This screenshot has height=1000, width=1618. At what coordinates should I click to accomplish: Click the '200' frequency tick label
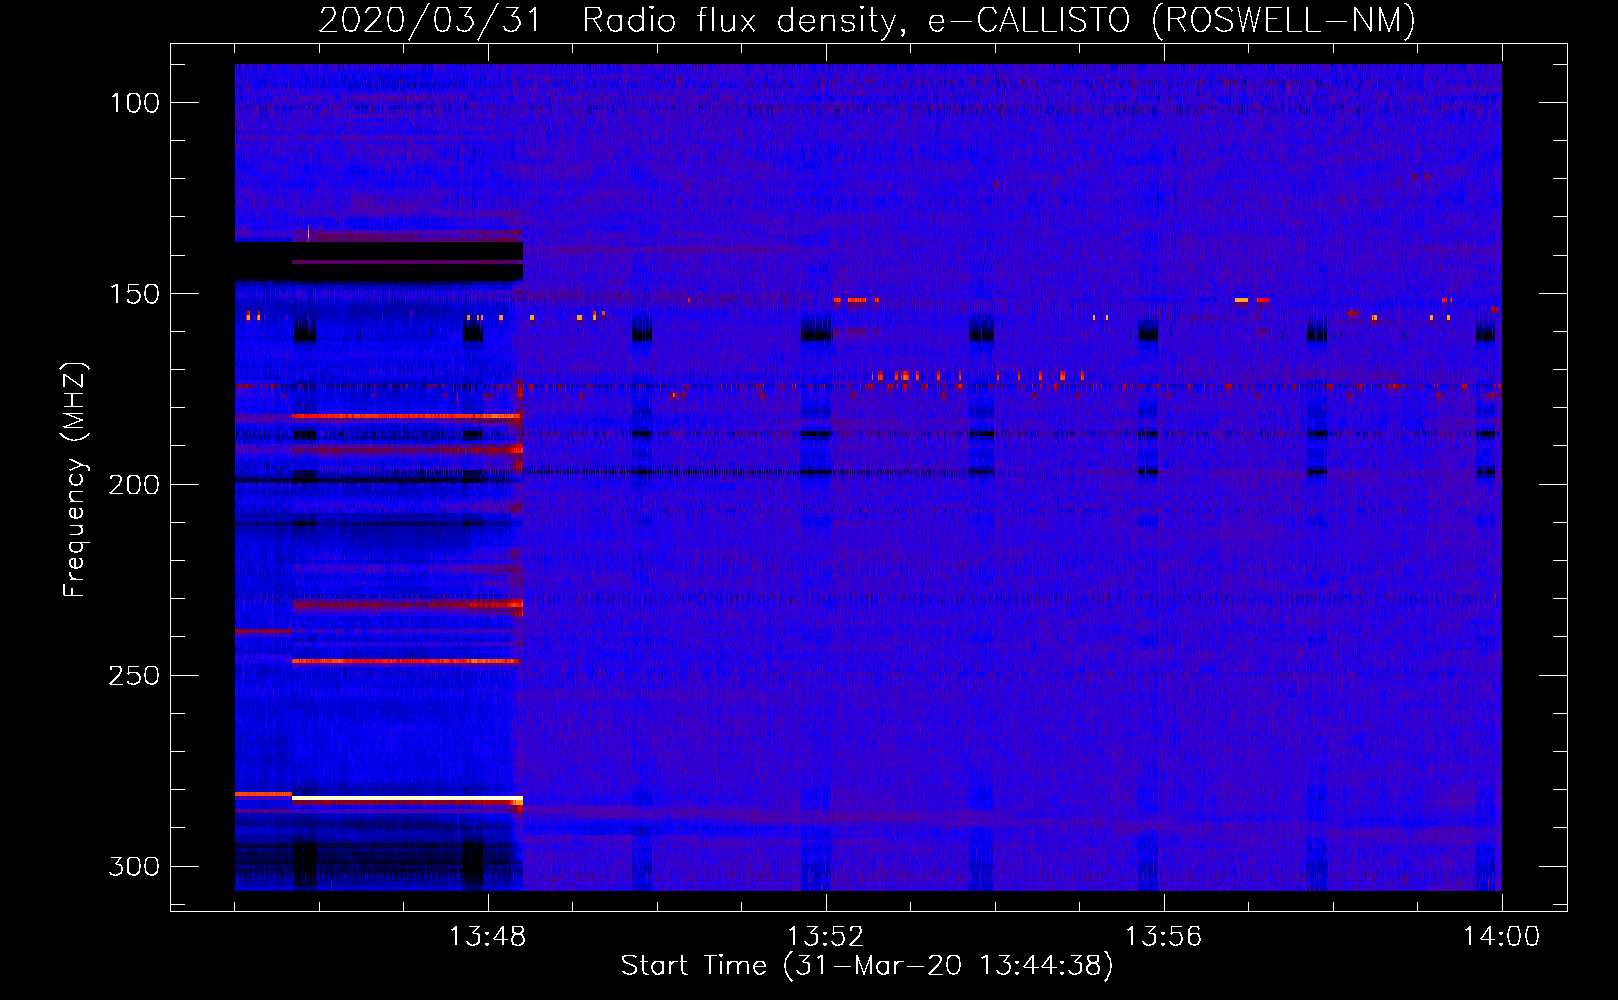(x=135, y=485)
